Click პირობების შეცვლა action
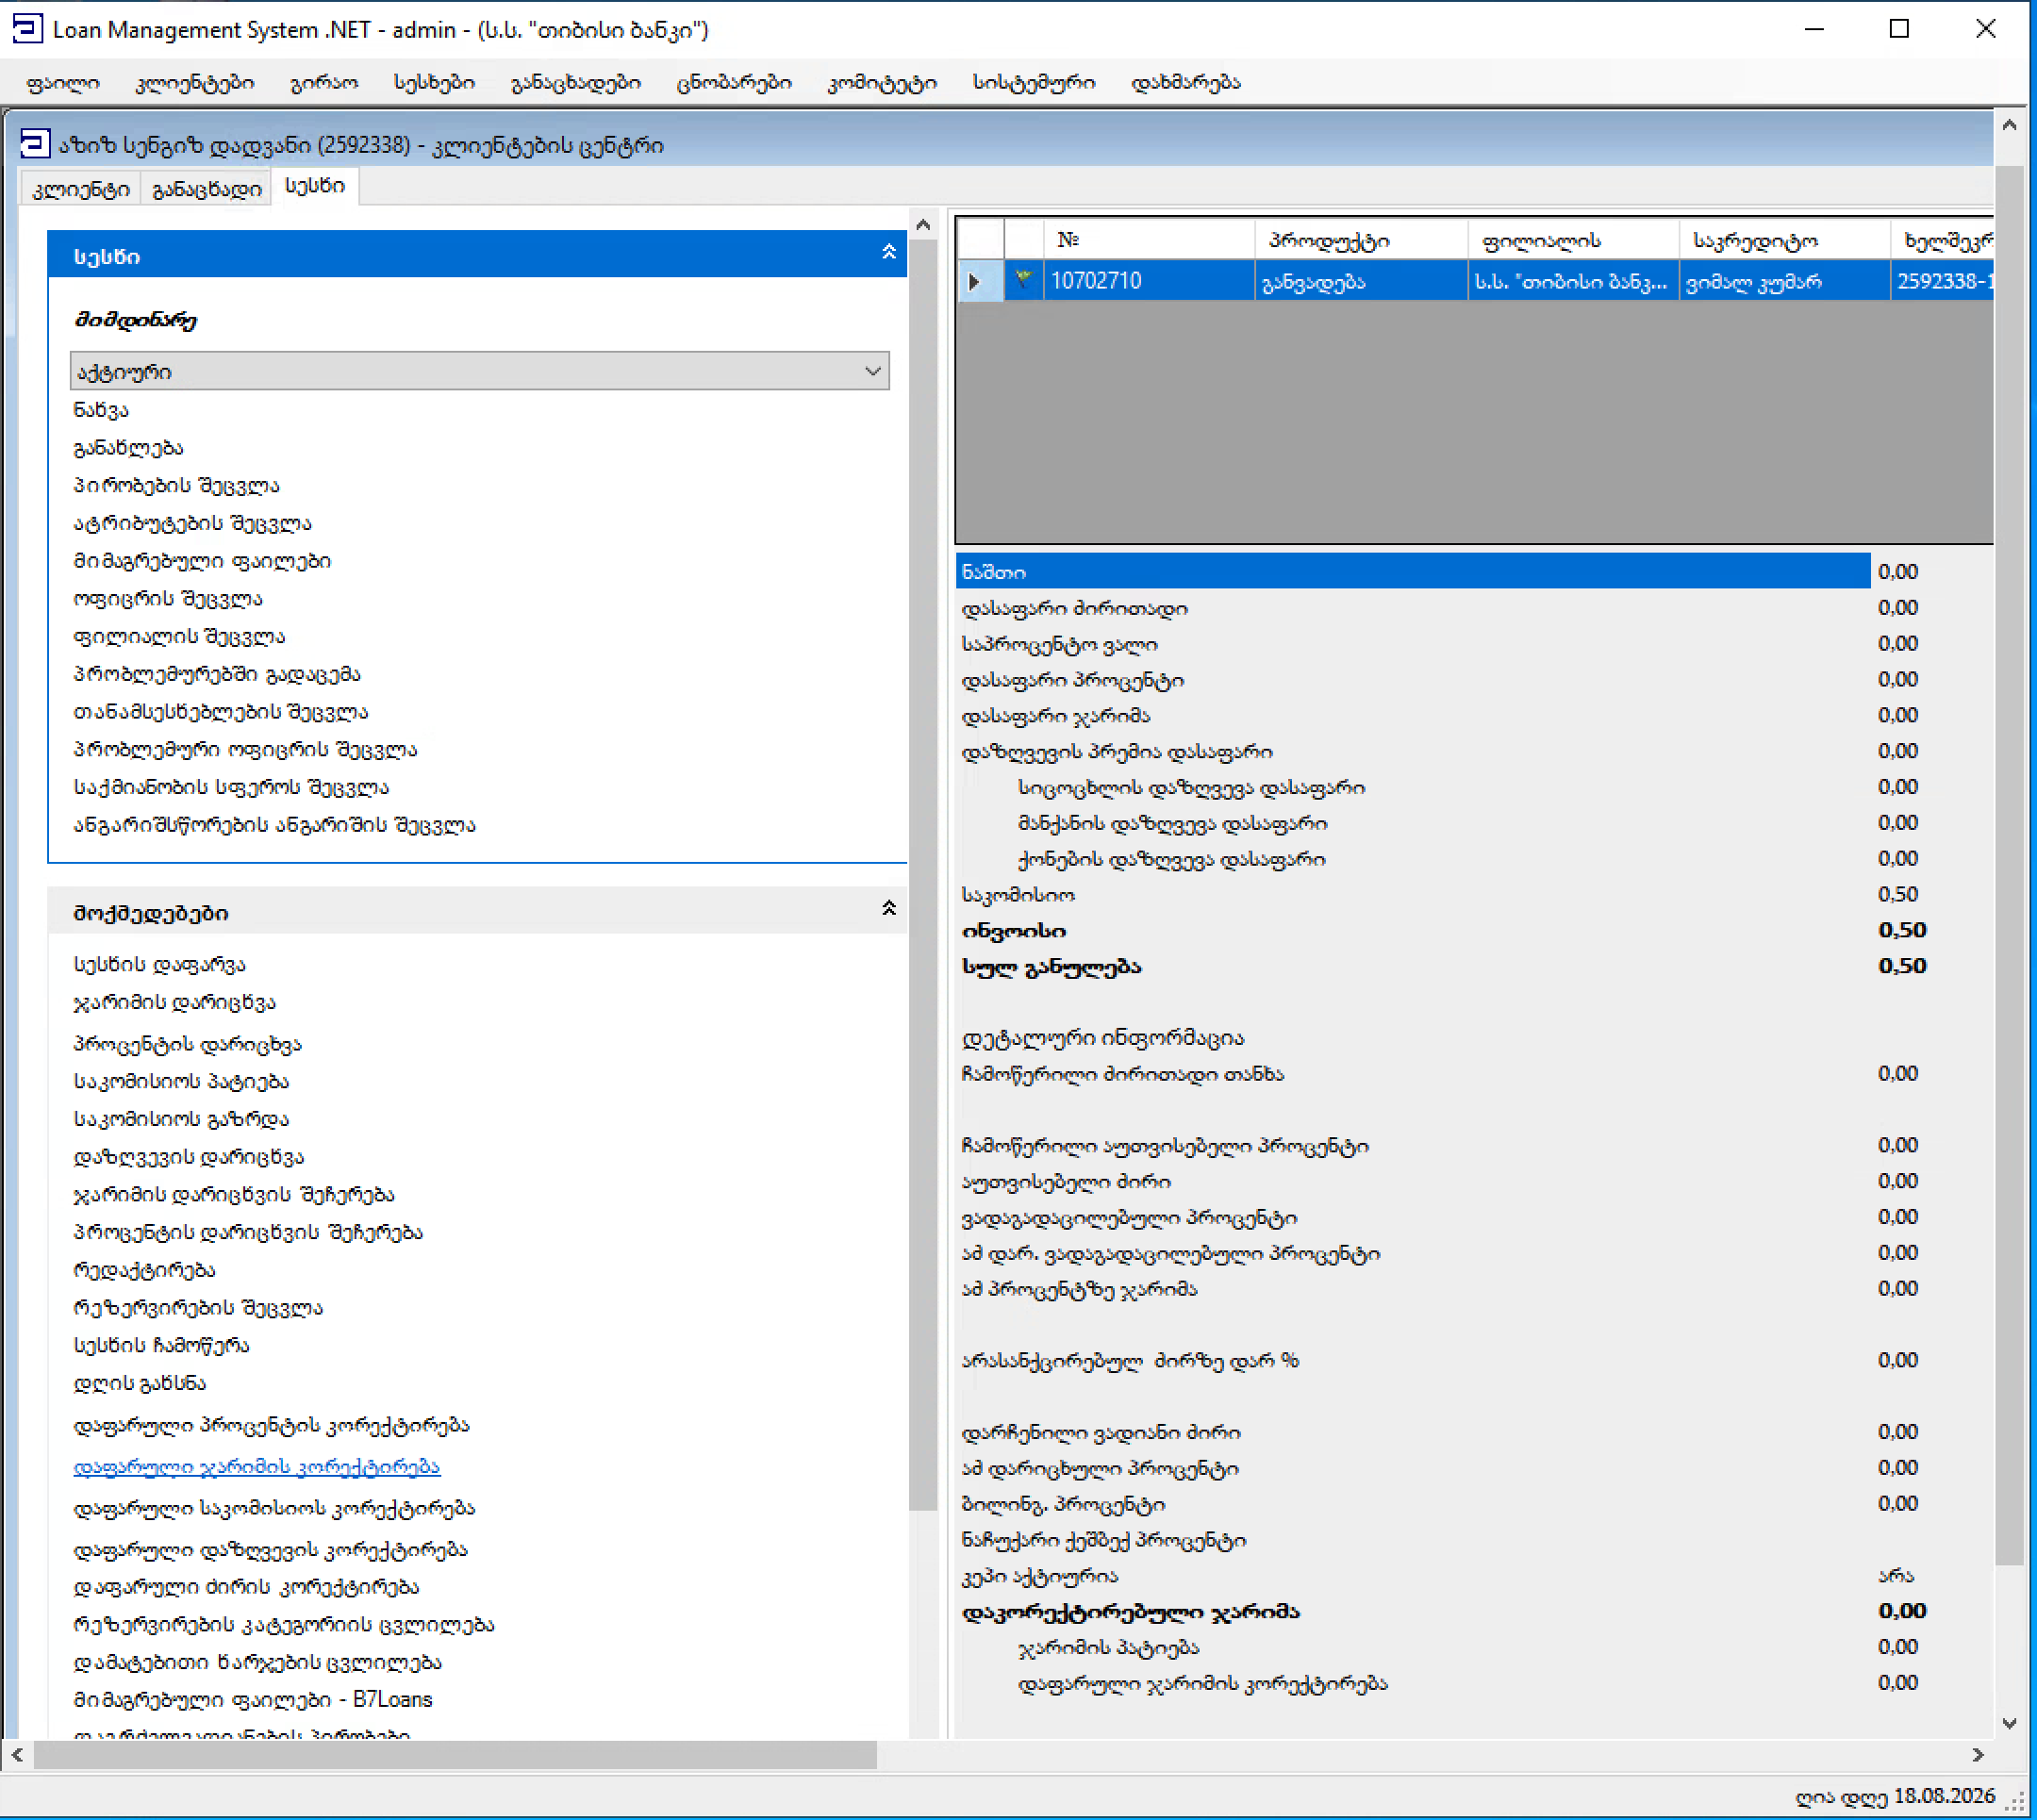The image size is (2037, 1820). (x=176, y=486)
